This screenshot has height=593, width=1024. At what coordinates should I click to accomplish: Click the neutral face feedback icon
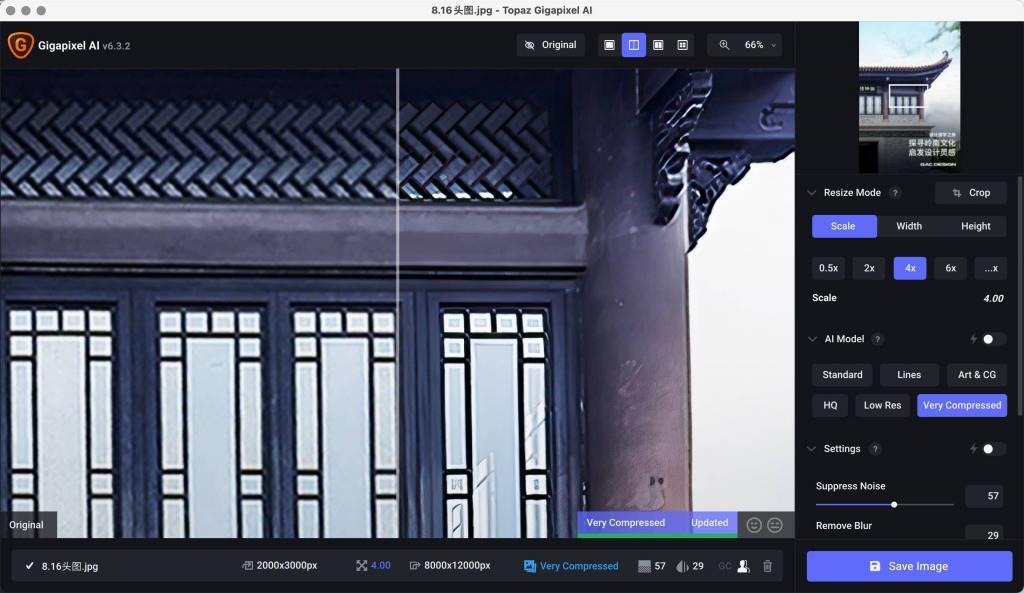tap(775, 525)
